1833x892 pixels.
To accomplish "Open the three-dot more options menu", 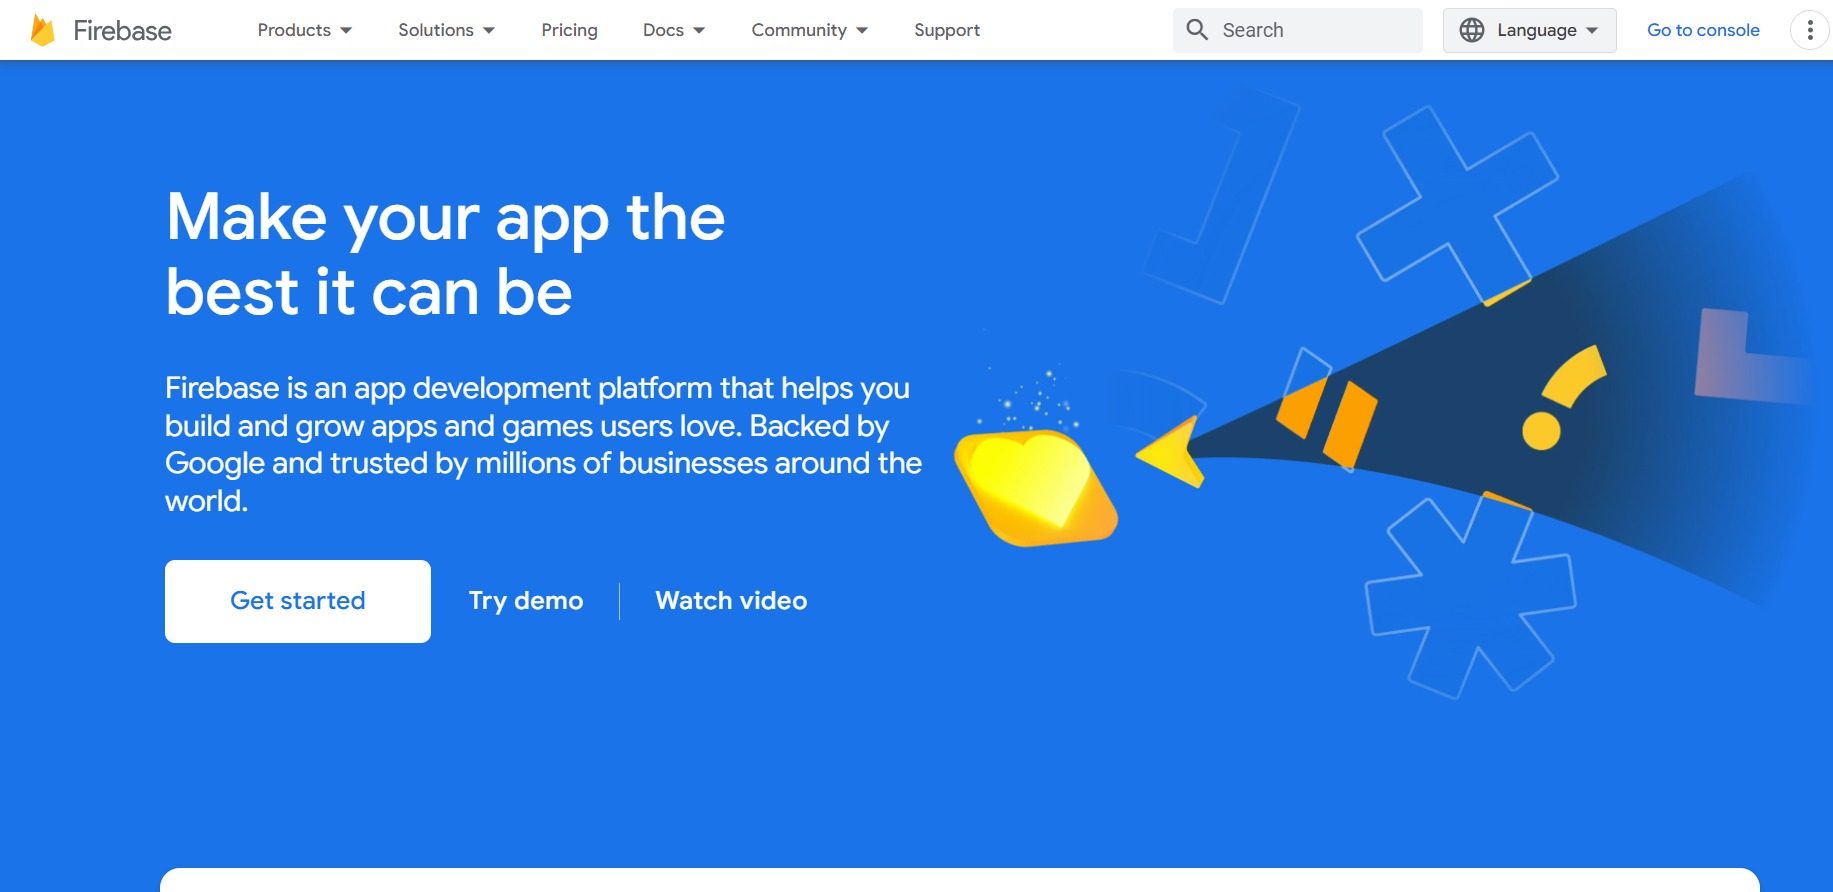I will click(1810, 30).
